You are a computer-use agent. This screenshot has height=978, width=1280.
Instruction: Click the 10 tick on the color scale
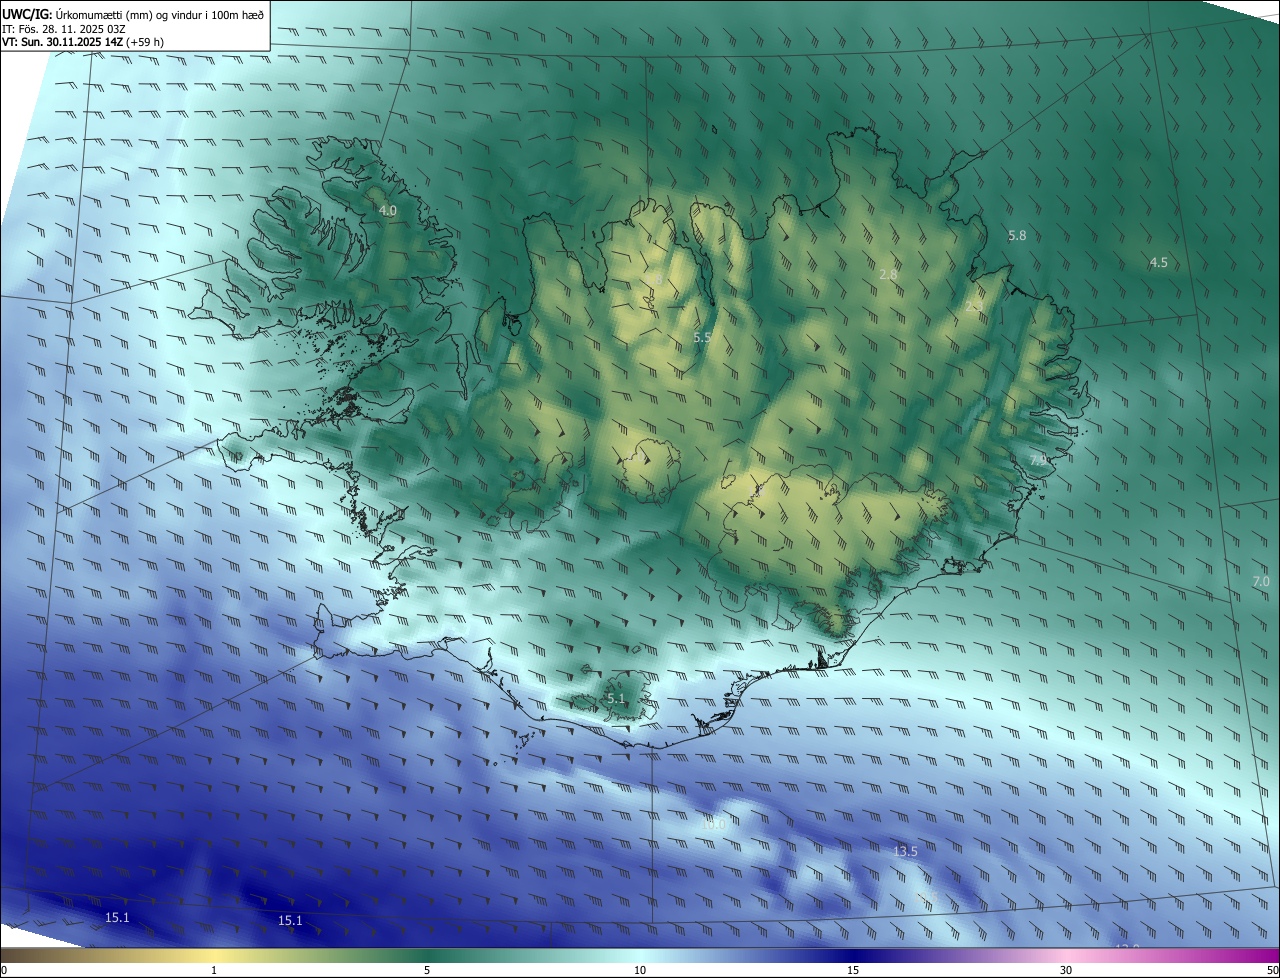click(x=640, y=971)
